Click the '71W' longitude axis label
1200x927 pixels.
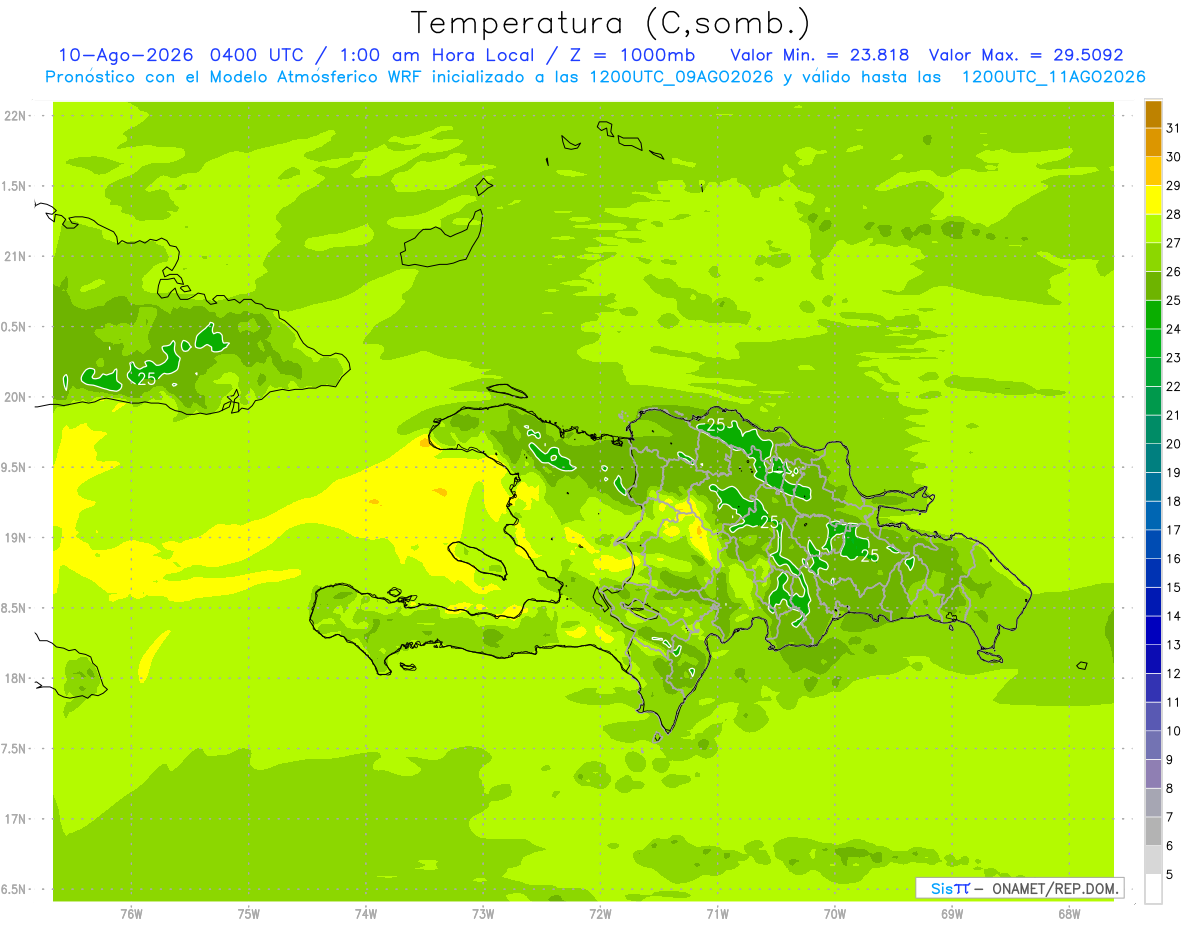point(717,914)
